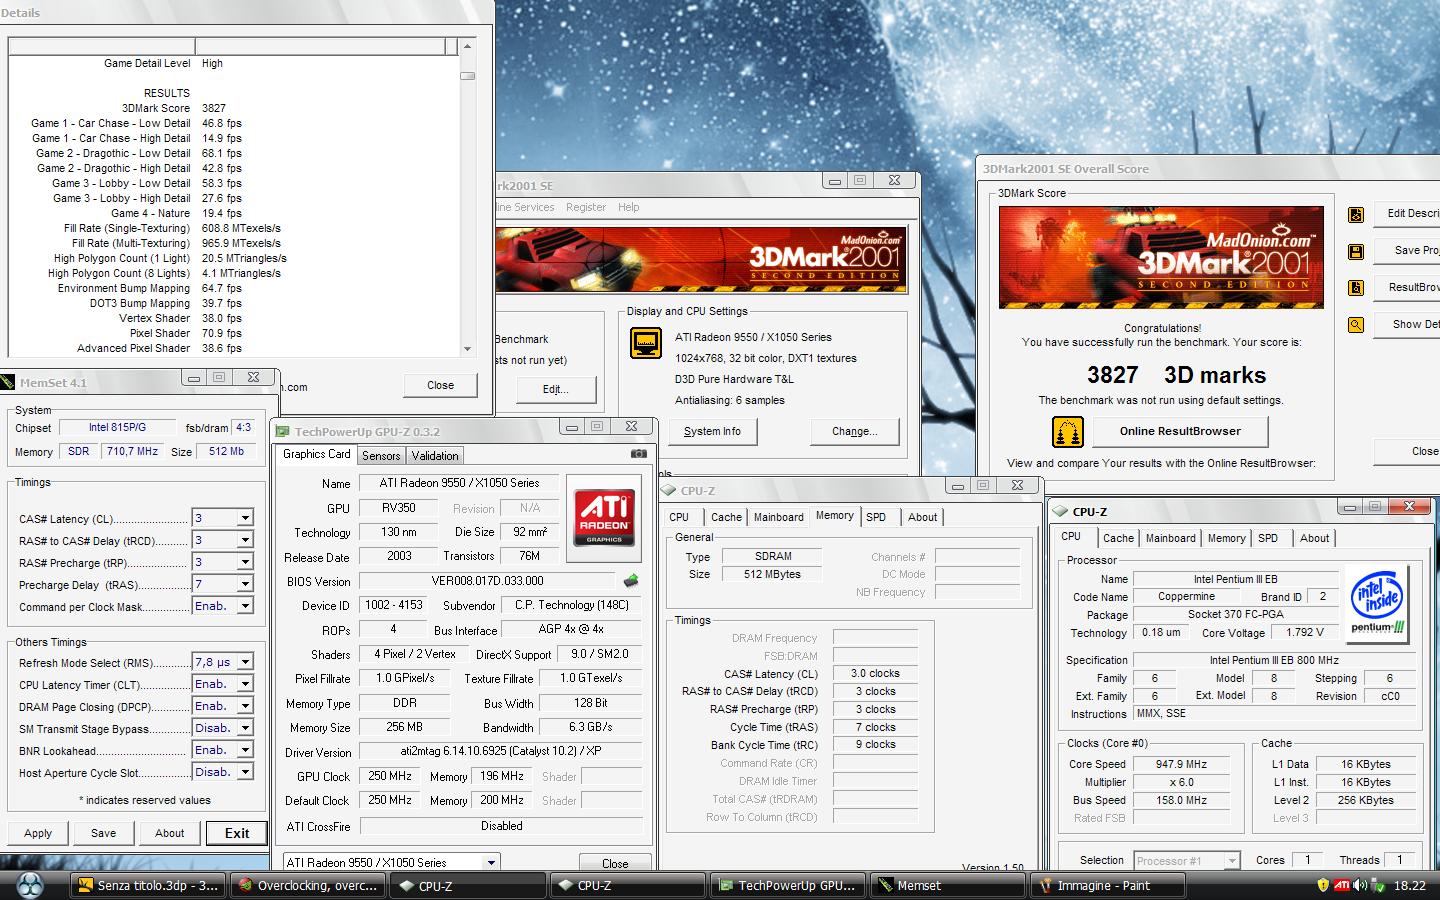Click the MemSet title bar icon

[8, 382]
